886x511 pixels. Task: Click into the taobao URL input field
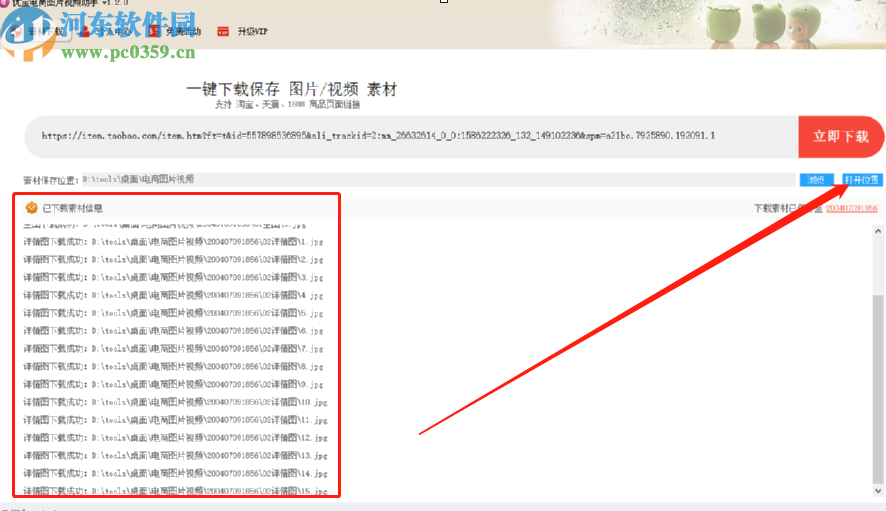(411, 137)
